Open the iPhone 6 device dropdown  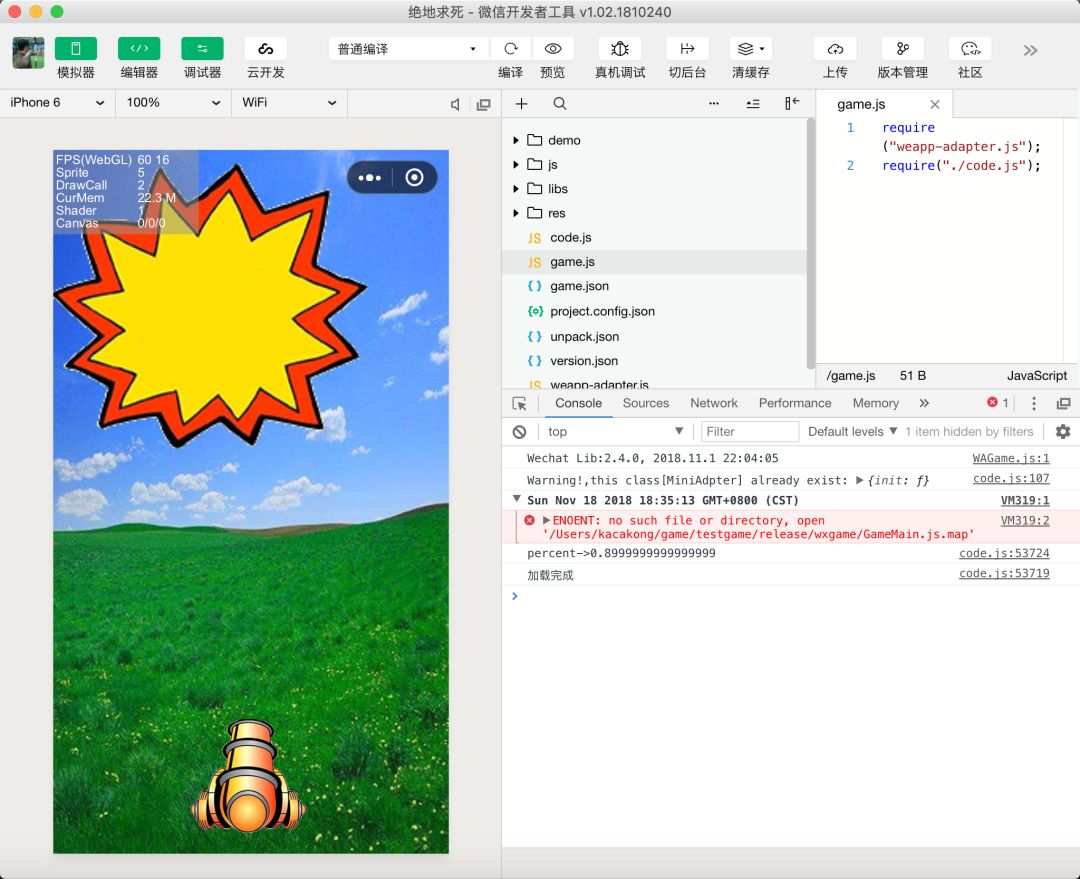coord(57,103)
